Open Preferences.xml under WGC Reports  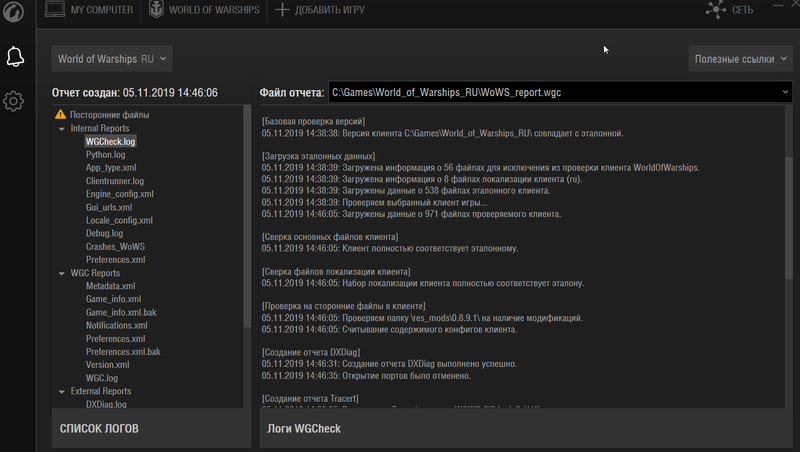(115, 339)
